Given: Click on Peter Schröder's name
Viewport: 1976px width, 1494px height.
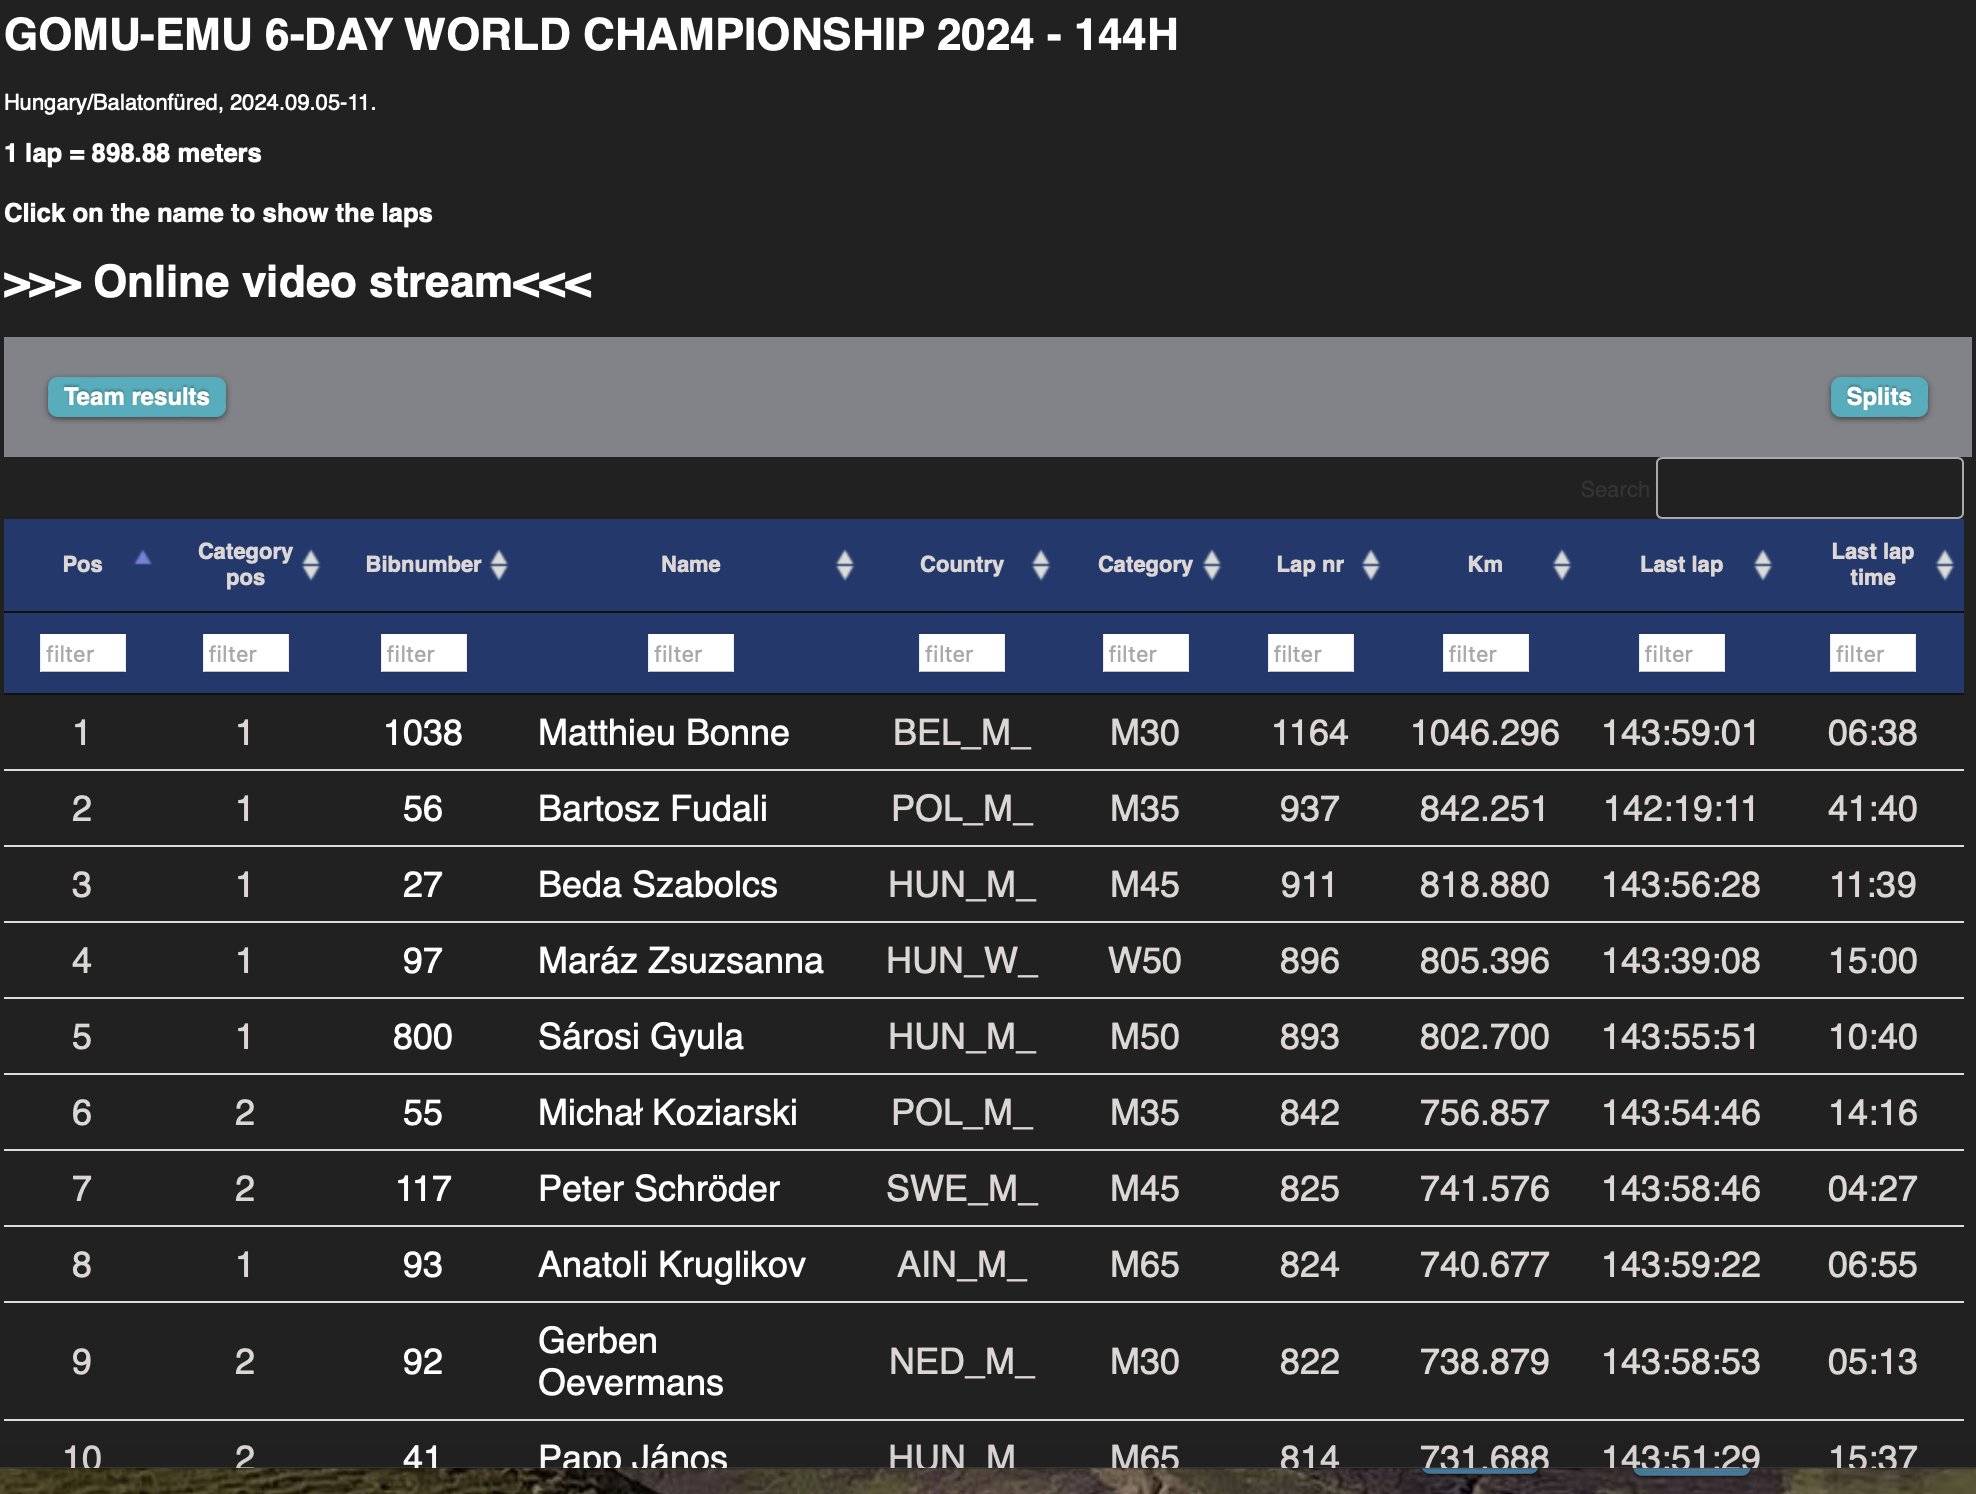Looking at the screenshot, I should 658,1189.
